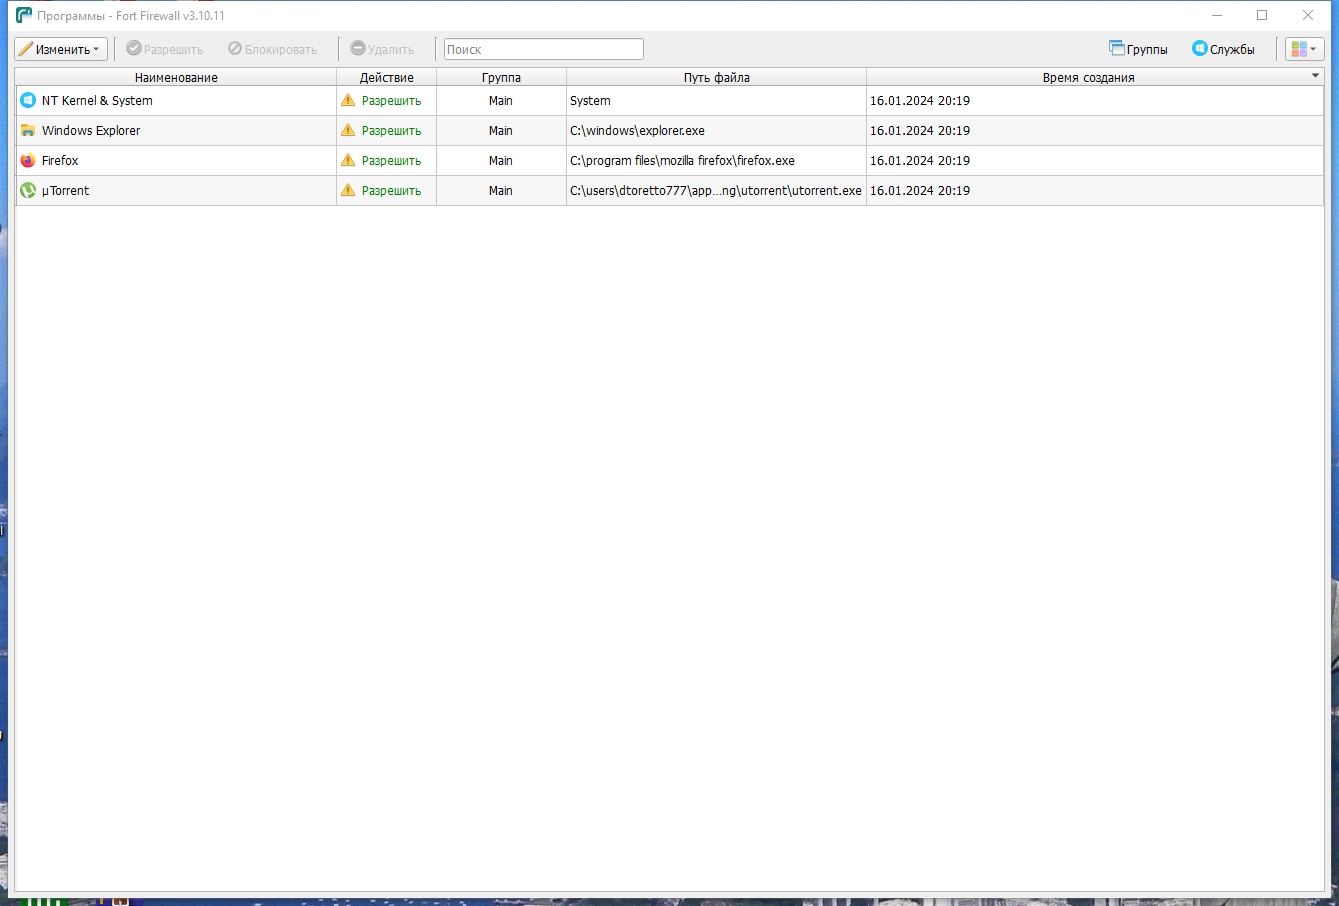Click the Windows Explorer folder icon
1339x906 pixels.
pyautogui.click(x=28, y=131)
